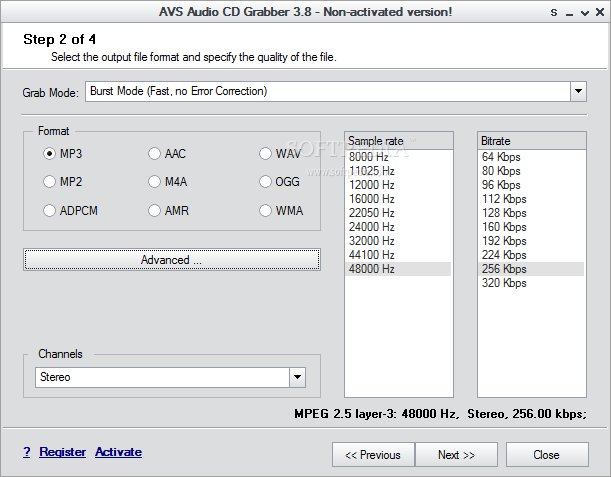
Task: Select 8000 Hz sample rate
Action: (x=398, y=157)
